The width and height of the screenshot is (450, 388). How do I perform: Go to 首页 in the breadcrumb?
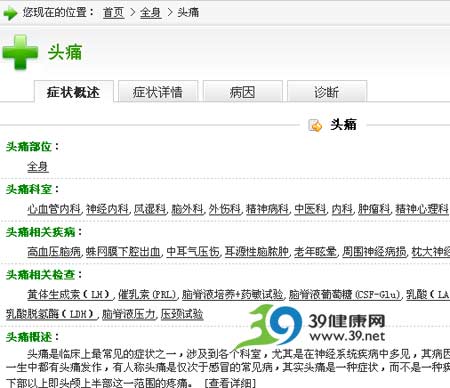tap(114, 13)
